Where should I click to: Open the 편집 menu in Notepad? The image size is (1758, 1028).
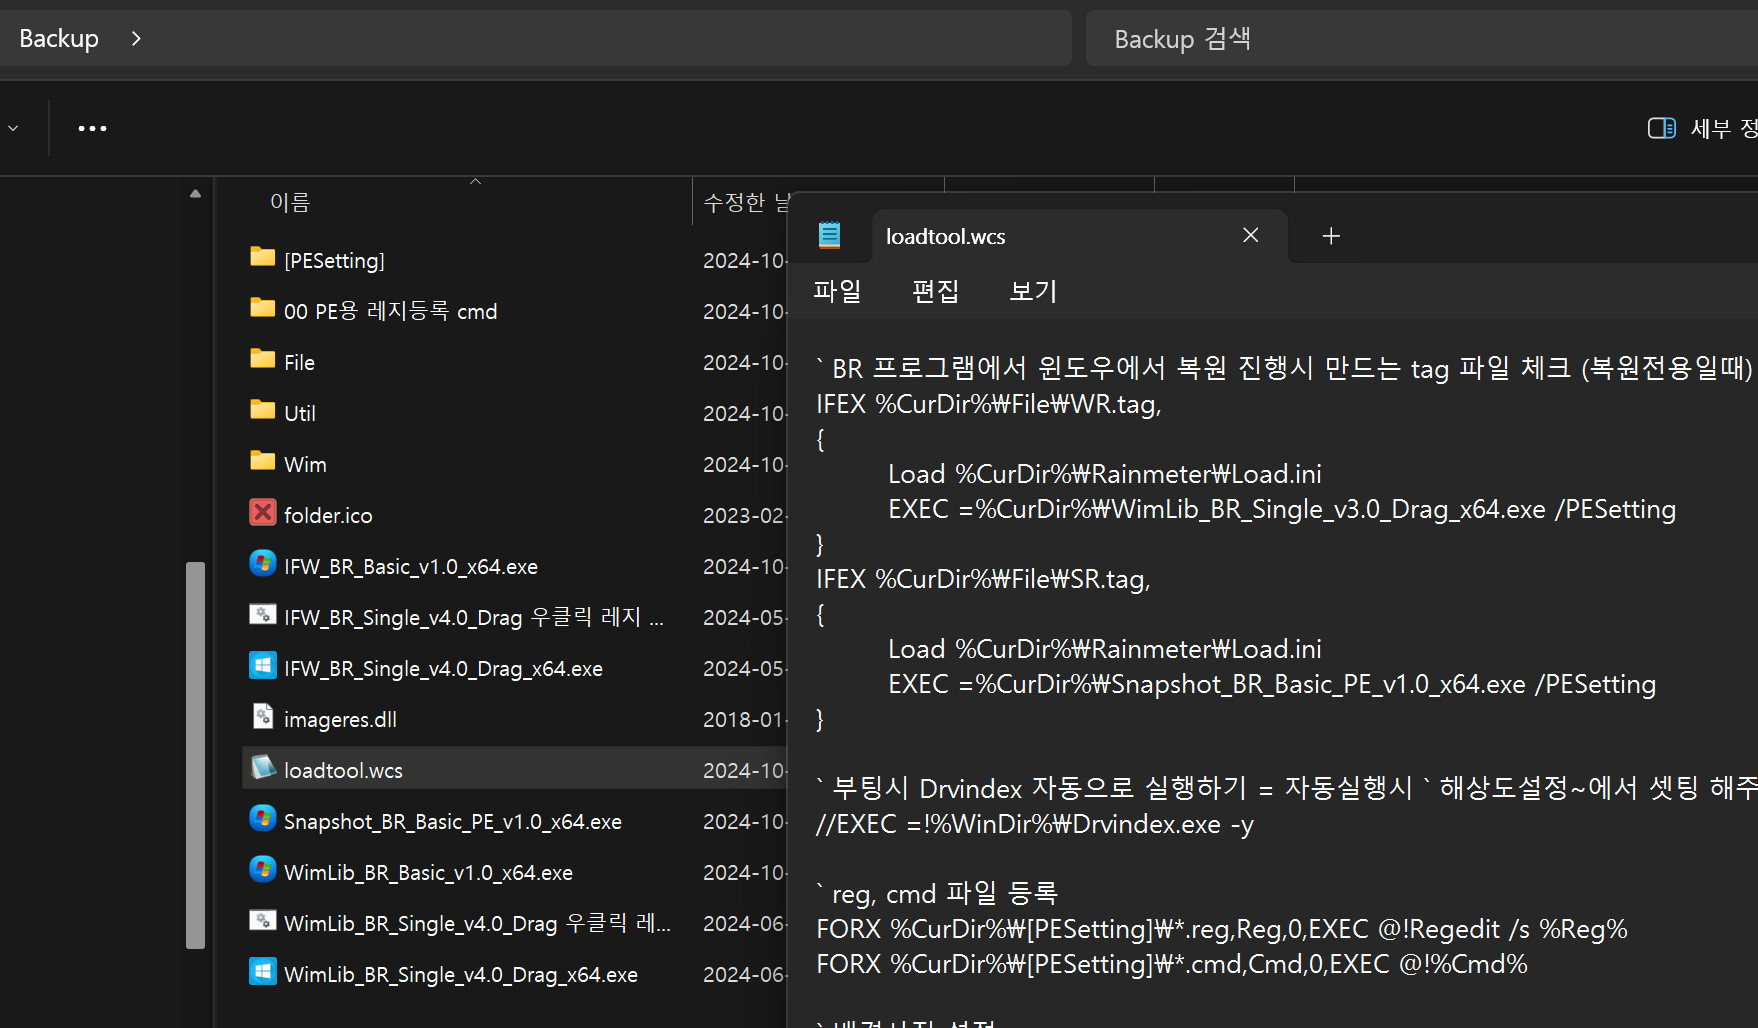(x=935, y=291)
